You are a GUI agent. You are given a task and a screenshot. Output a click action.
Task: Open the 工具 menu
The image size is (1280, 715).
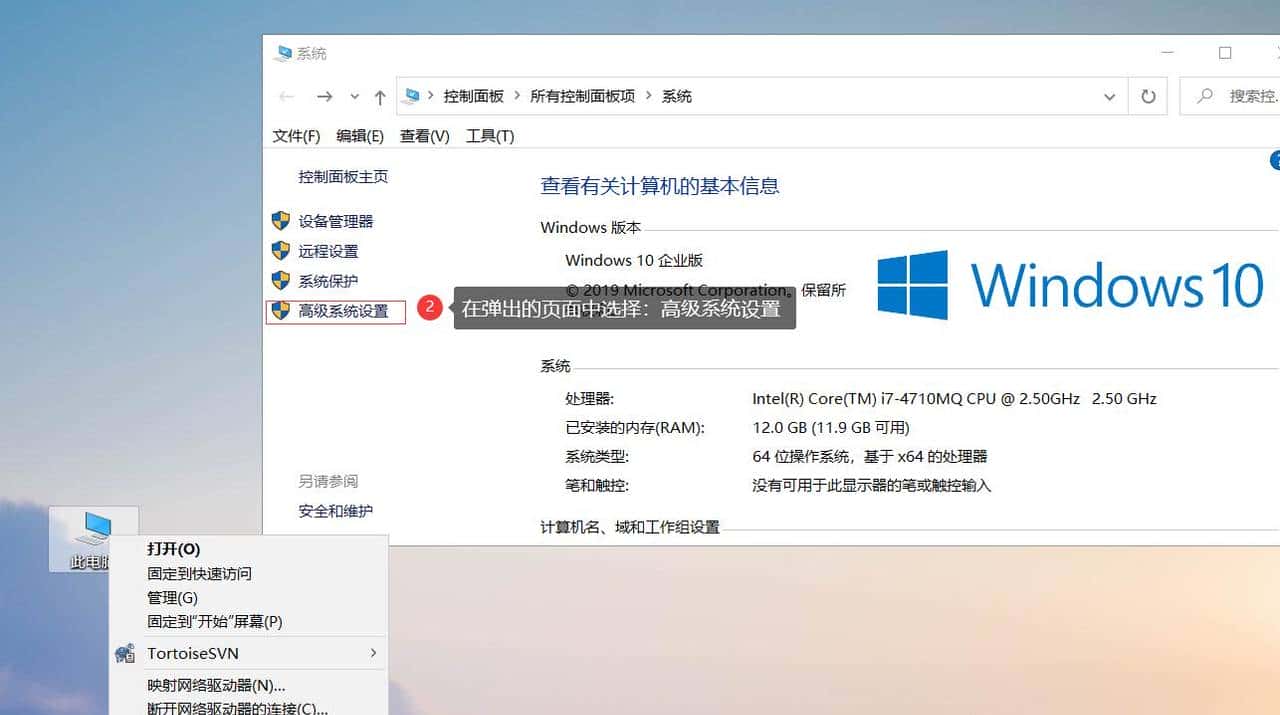click(x=489, y=135)
